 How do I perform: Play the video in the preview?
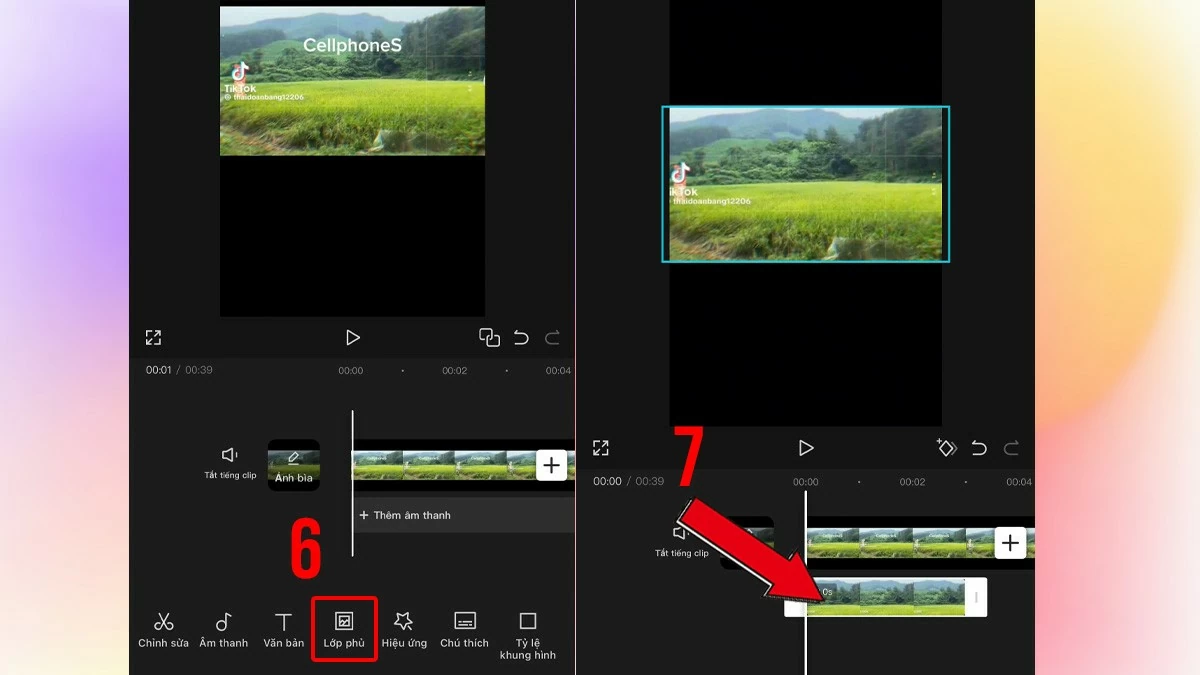point(352,337)
